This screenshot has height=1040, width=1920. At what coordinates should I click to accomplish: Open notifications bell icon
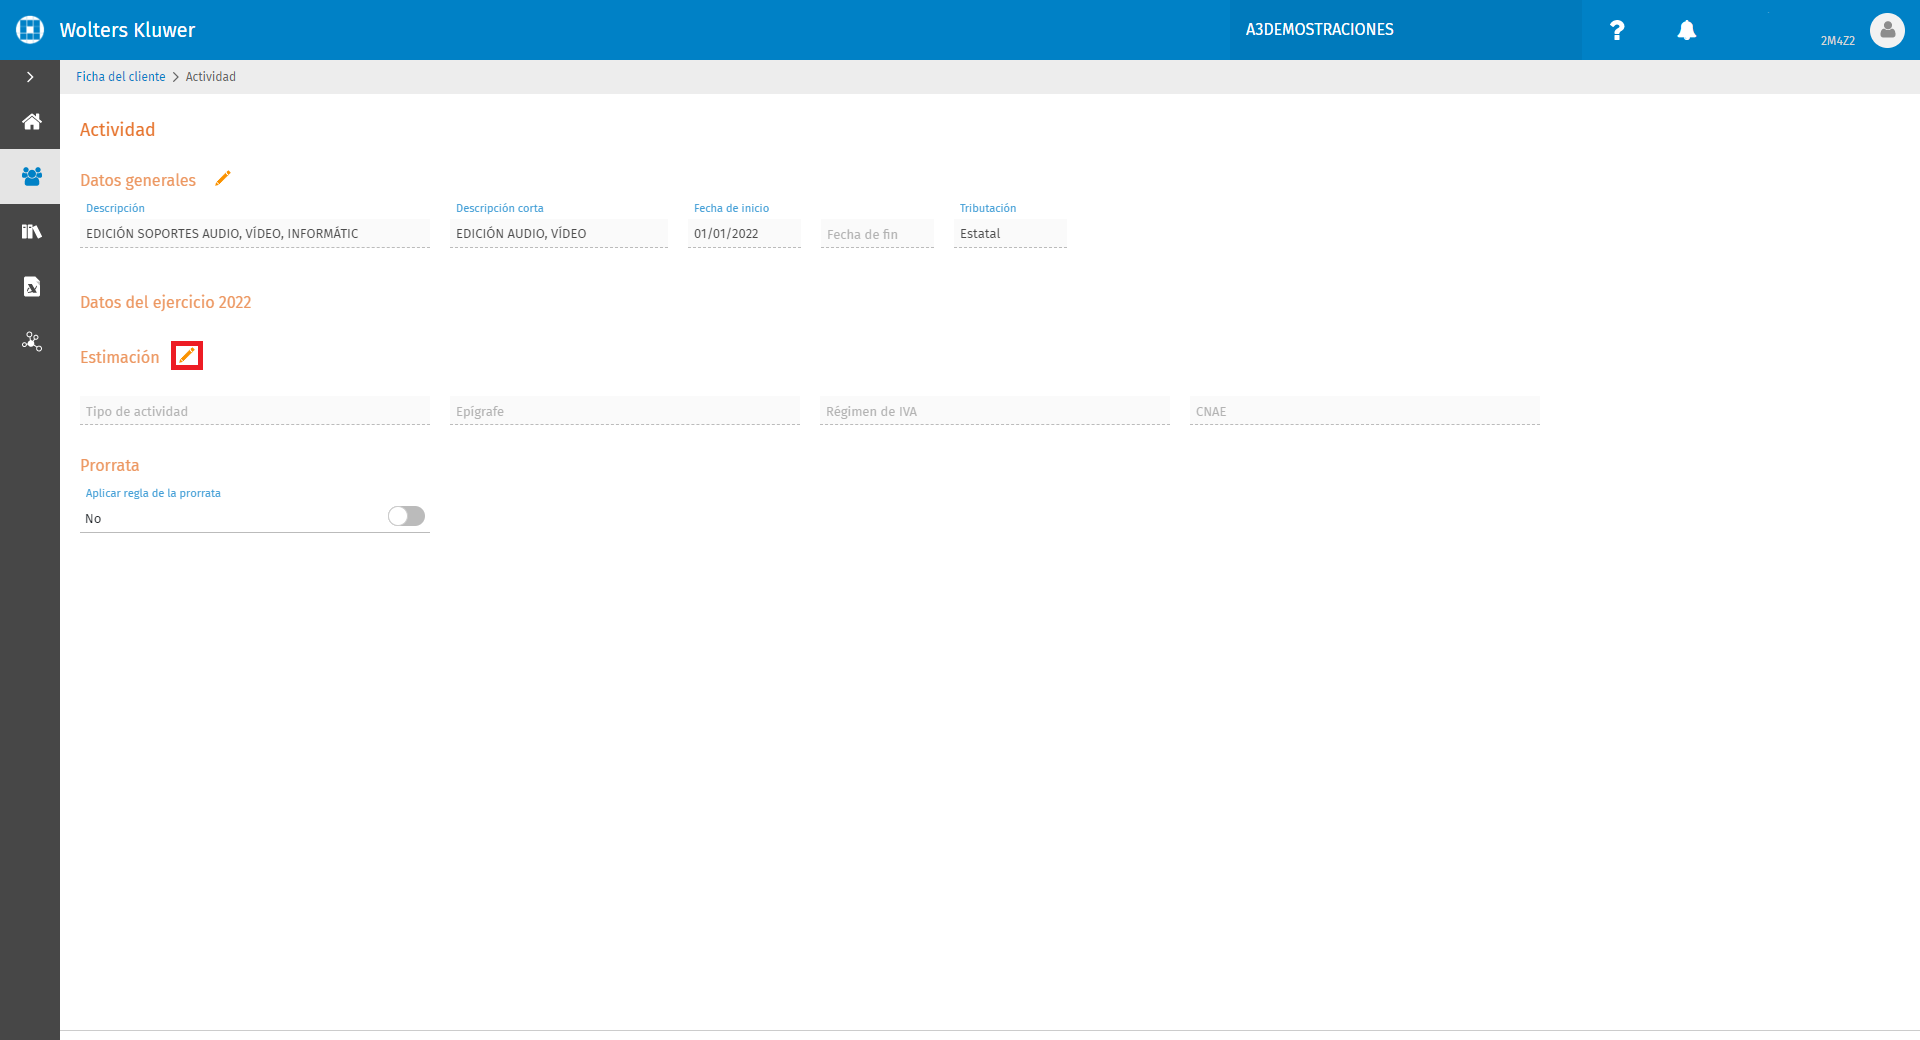(1687, 30)
